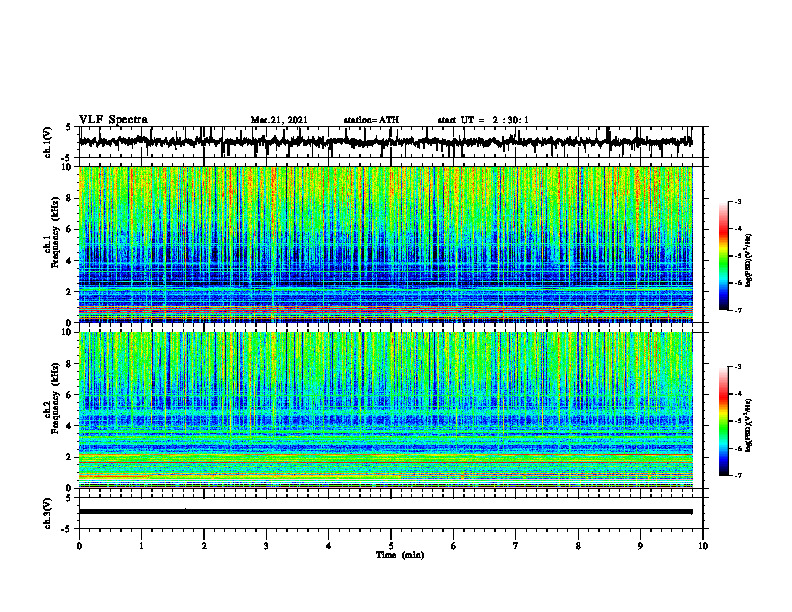Click the "-3" label on ch.1 color scale

click(738, 202)
